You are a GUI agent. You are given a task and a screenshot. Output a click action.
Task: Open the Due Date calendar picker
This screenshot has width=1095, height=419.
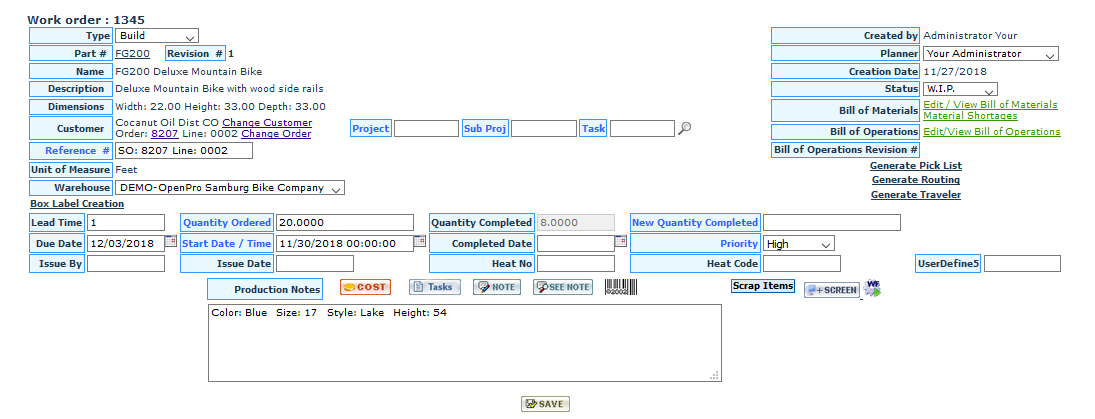click(x=170, y=242)
